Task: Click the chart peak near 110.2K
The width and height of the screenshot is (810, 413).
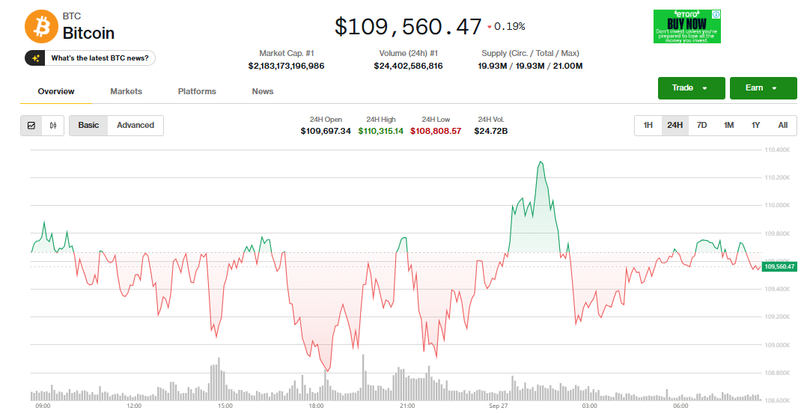Action: click(540, 162)
